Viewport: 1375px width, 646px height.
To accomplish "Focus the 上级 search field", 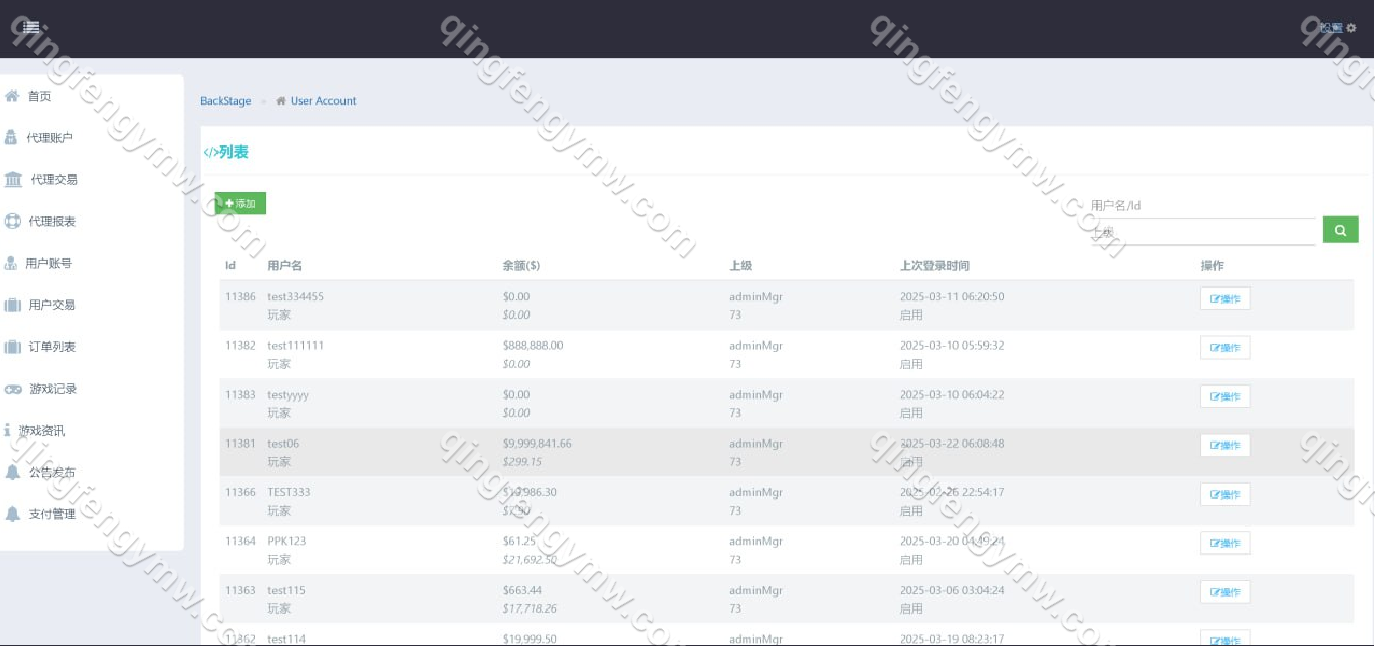I will 1203,232.
